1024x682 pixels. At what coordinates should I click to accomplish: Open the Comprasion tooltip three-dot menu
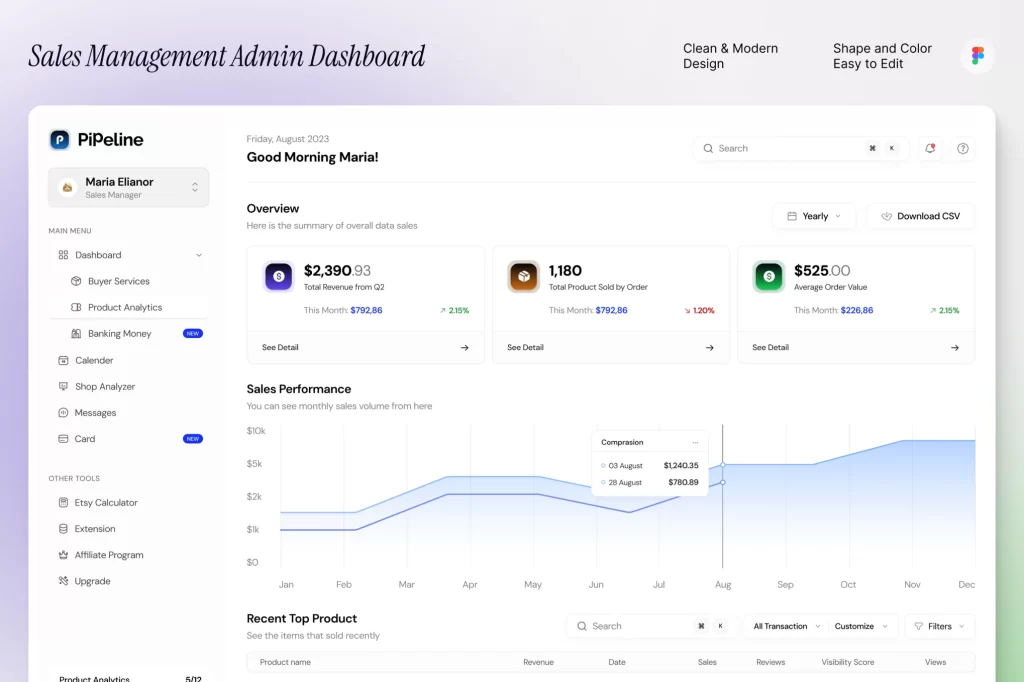tap(695, 442)
